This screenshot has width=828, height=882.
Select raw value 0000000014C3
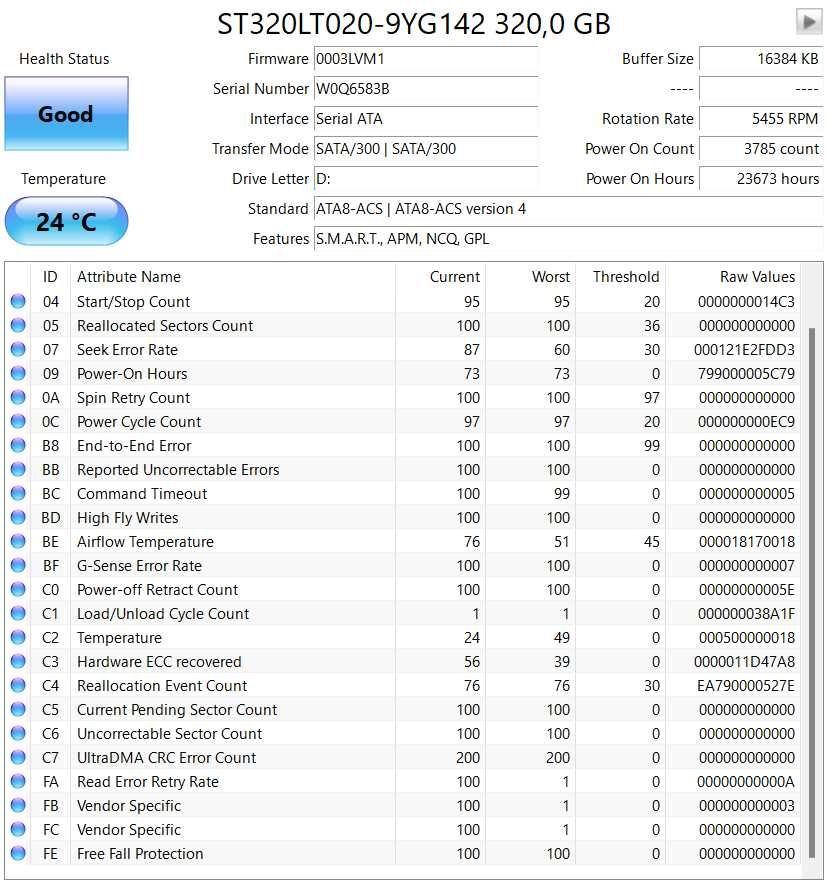746,302
